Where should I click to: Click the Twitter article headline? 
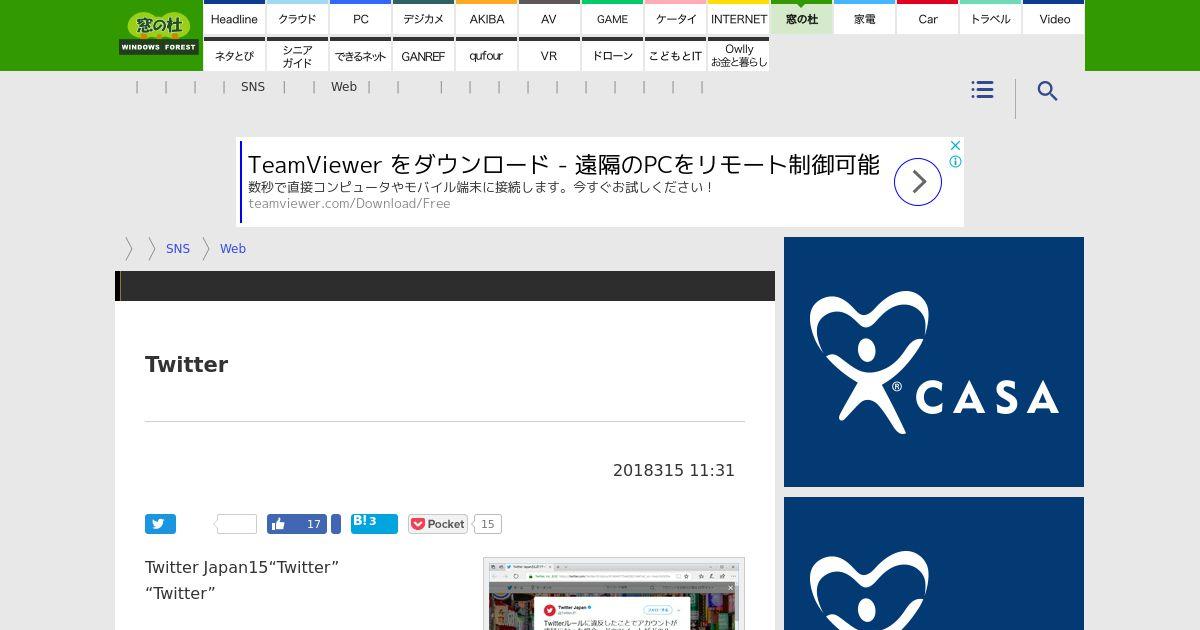[x=187, y=364]
